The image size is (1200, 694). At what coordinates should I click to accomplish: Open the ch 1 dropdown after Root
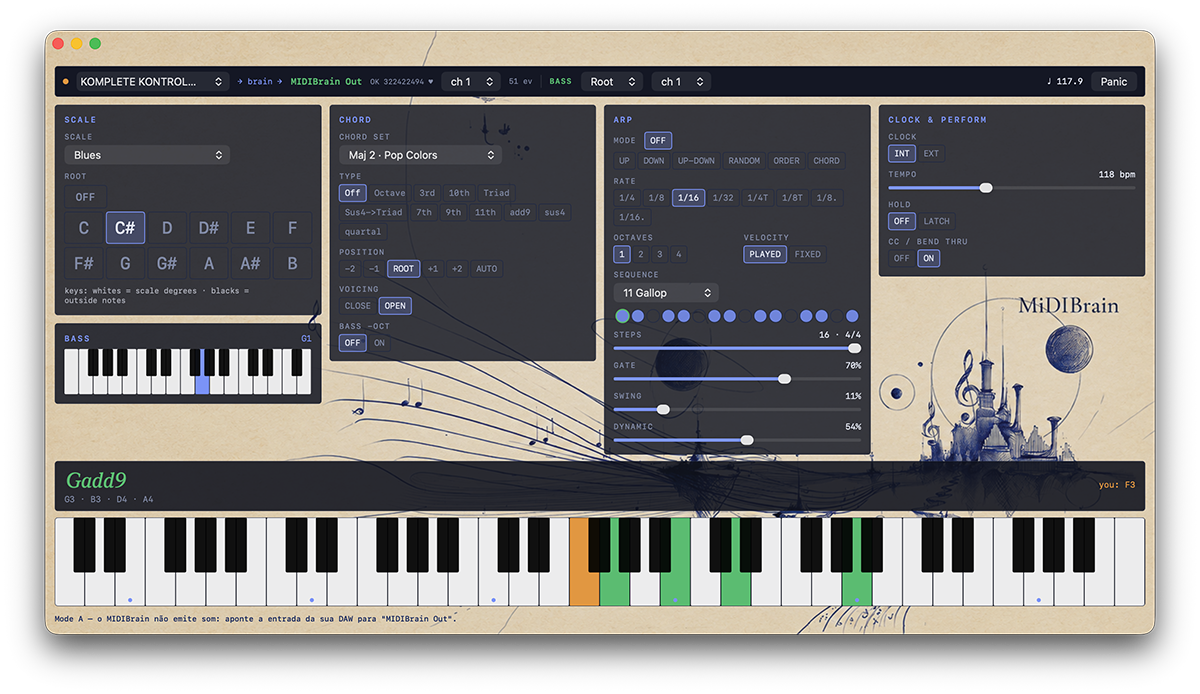(681, 82)
